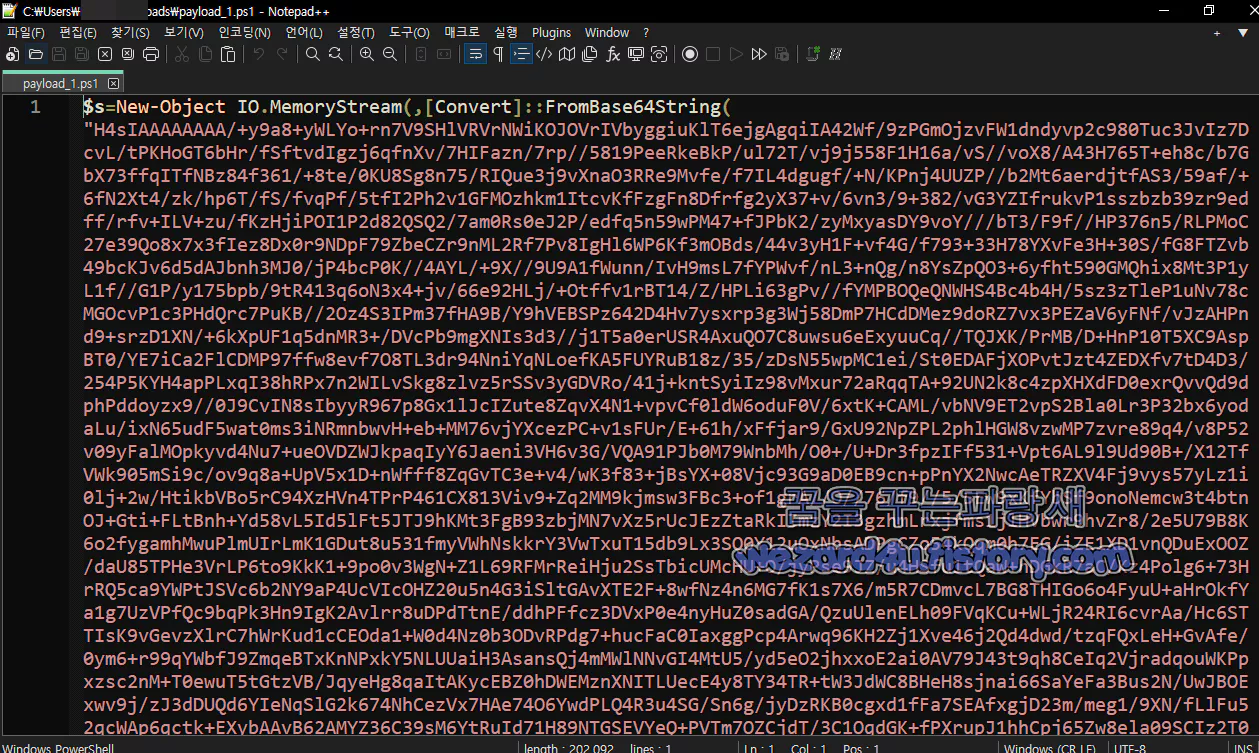Viewport: 1259px width, 753px height.
Task: Click the Copy toolbar icon
Action: [205, 54]
